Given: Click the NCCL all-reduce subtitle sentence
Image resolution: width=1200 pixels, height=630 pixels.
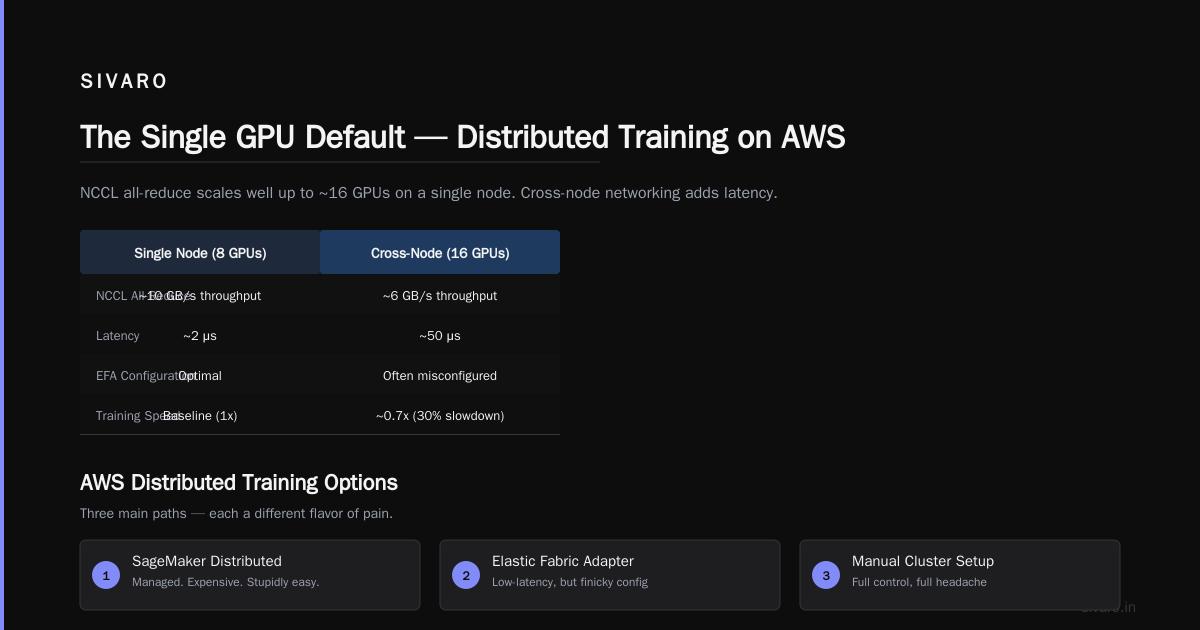Looking at the screenshot, I should point(429,193).
